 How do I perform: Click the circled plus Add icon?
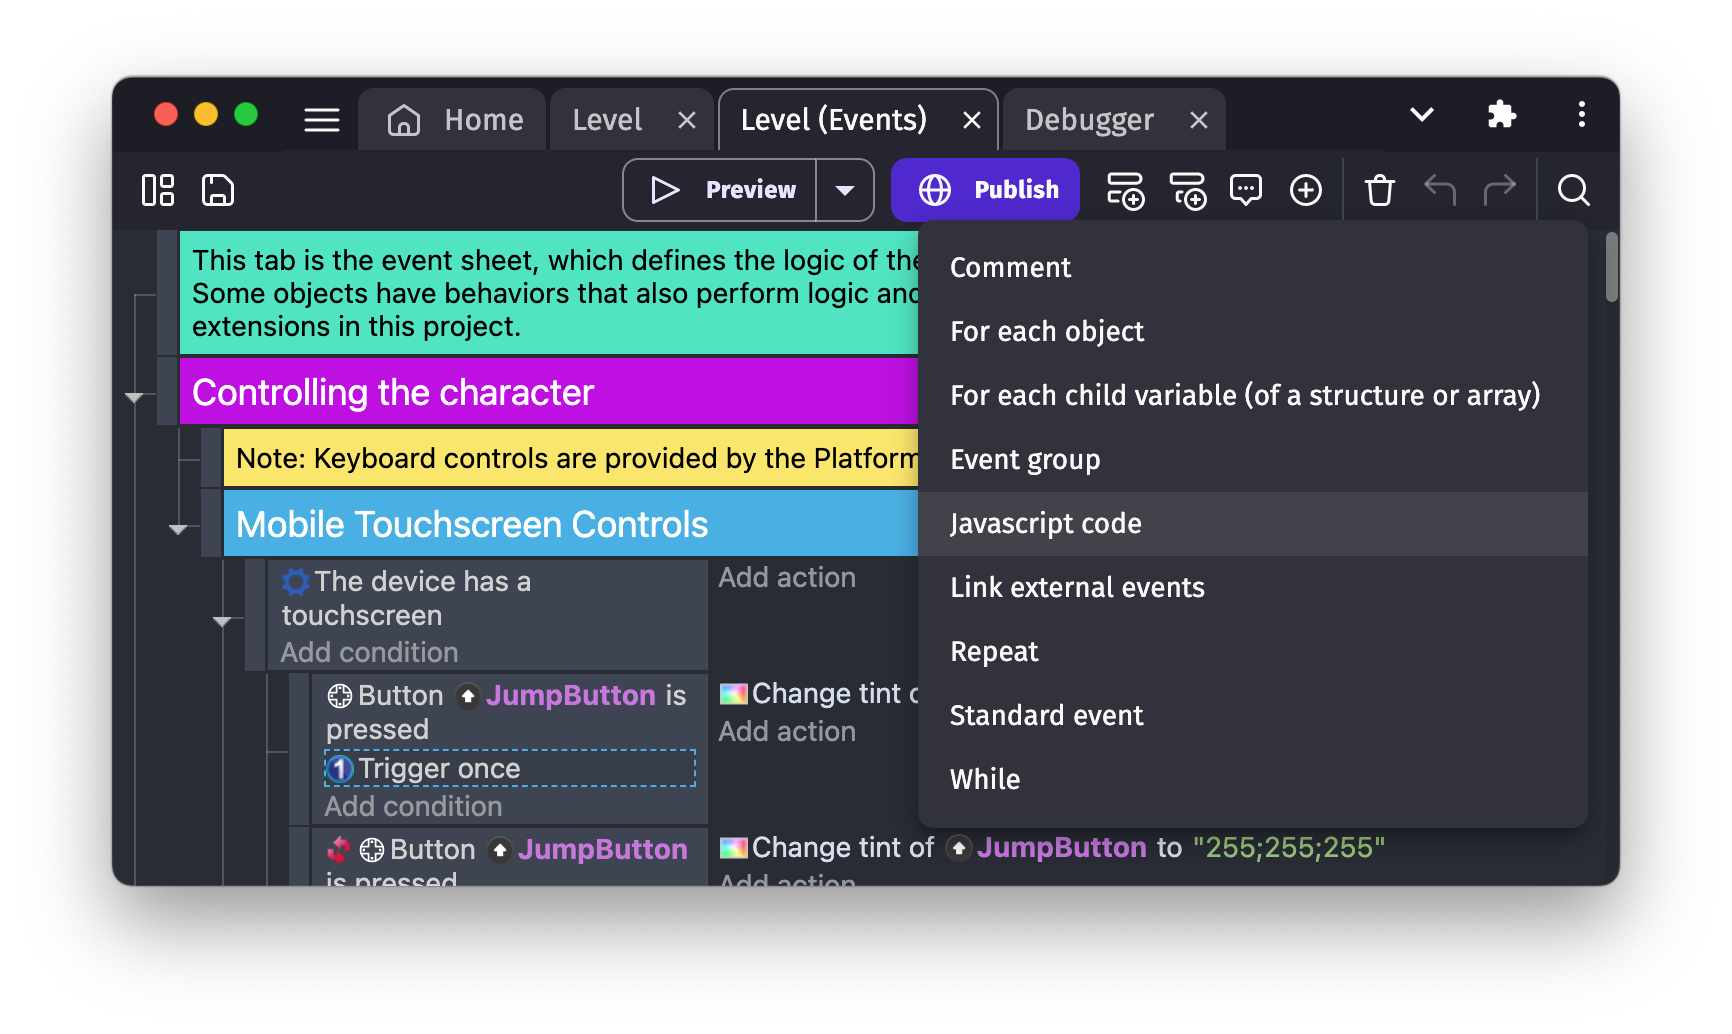(1305, 189)
